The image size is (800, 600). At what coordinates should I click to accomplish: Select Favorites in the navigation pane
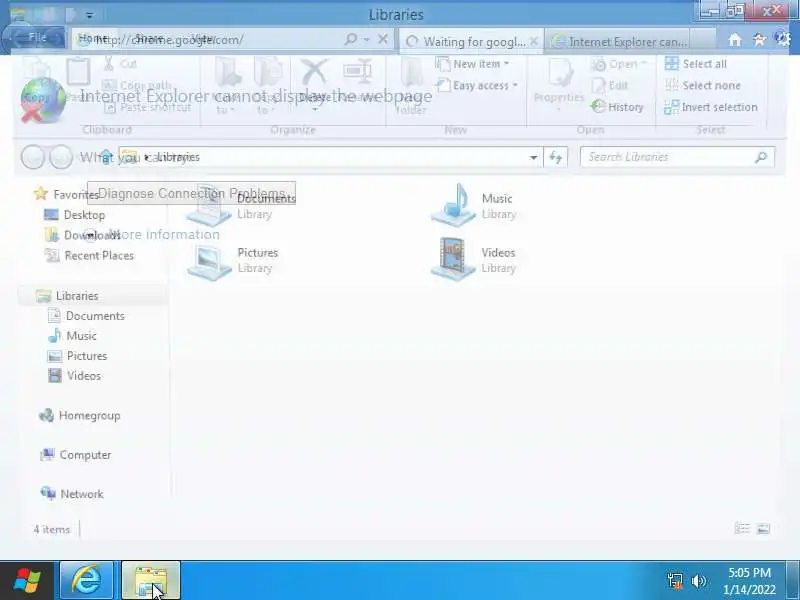point(67,194)
